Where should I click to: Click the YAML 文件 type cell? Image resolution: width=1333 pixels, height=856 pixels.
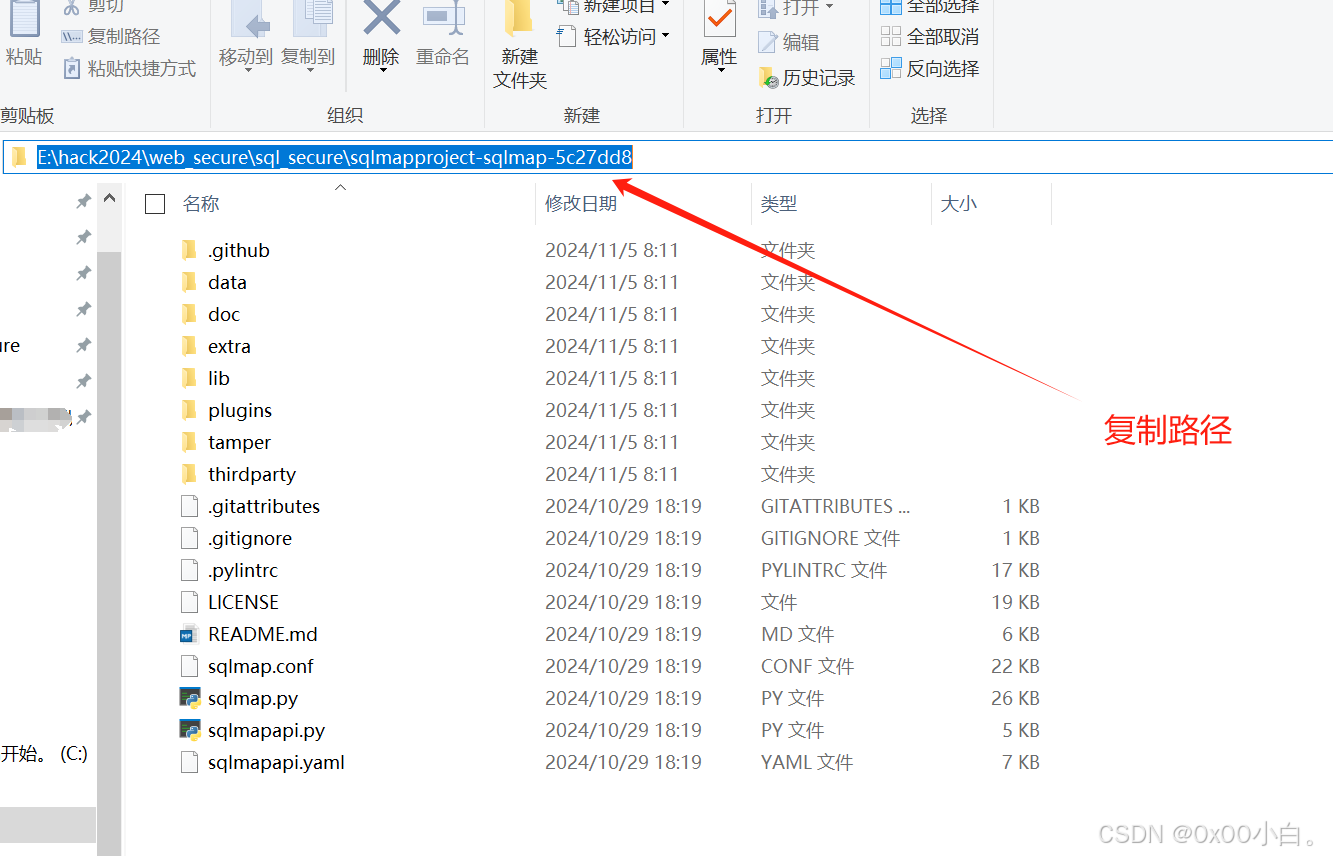807,762
